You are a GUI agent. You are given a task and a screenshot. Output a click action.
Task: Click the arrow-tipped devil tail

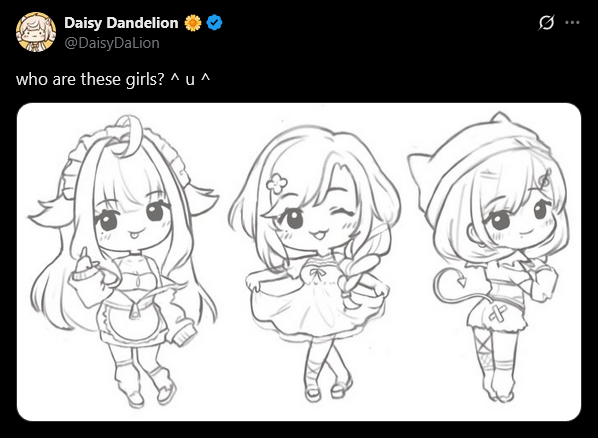(x=456, y=287)
